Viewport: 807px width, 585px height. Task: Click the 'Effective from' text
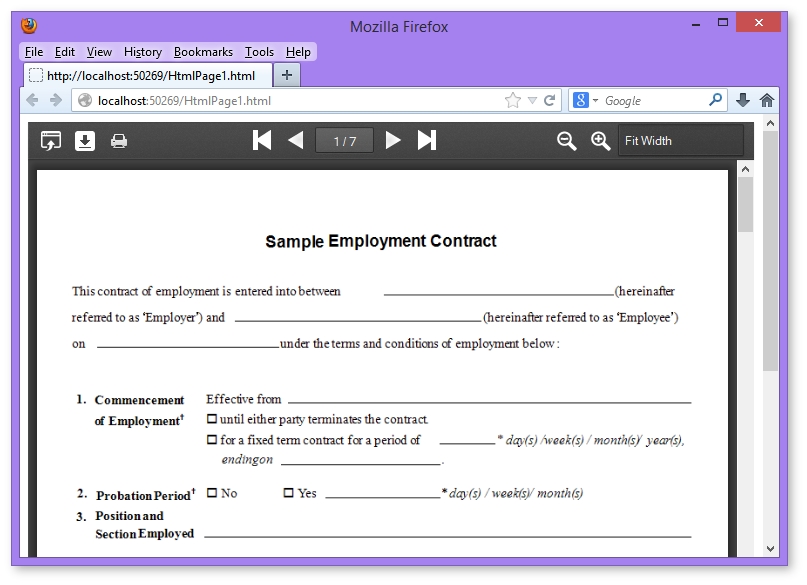(243, 399)
